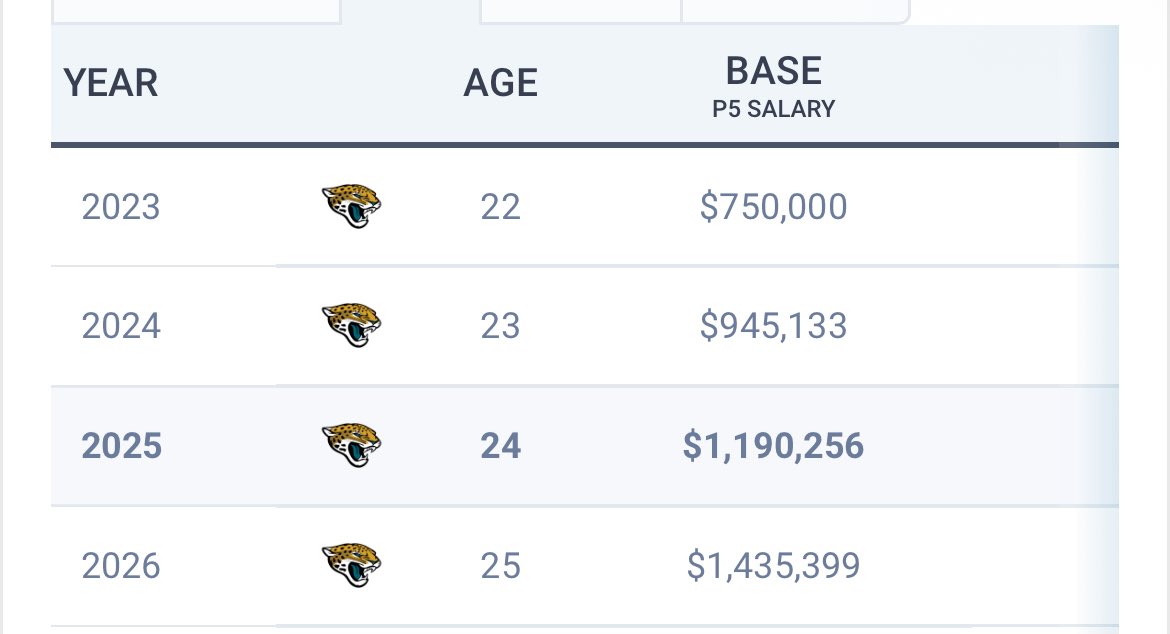Click age 24 in the 2025 row
This screenshot has height=634, width=1170.
500,446
